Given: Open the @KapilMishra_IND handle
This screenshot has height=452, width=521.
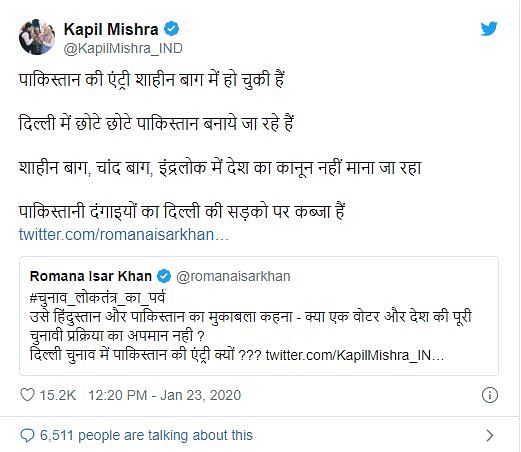Looking at the screenshot, I should (x=123, y=49).
